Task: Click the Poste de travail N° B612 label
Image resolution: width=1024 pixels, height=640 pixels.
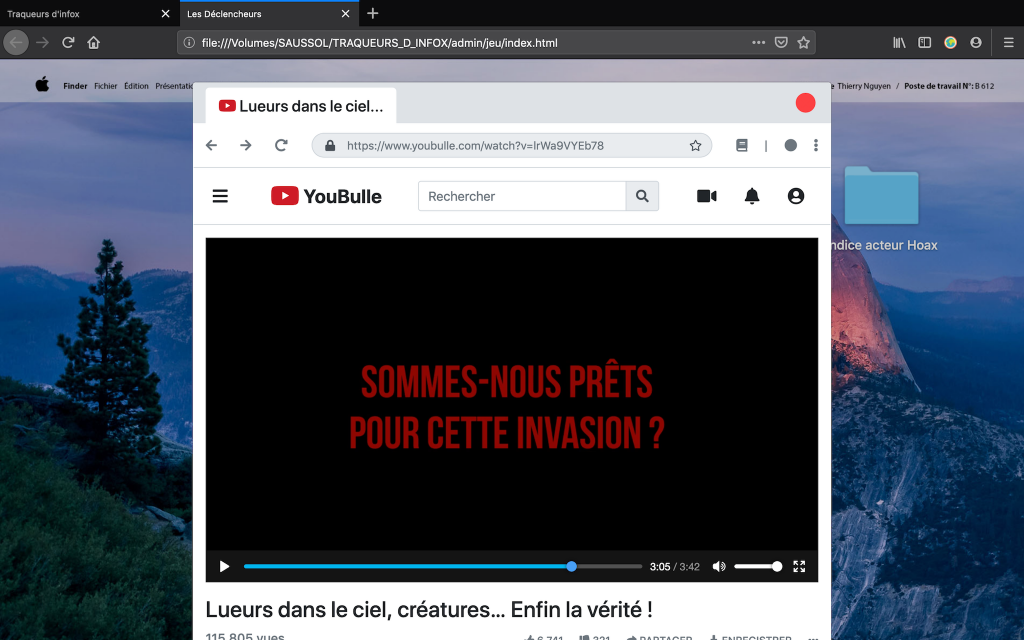Action: coord(949,86)
